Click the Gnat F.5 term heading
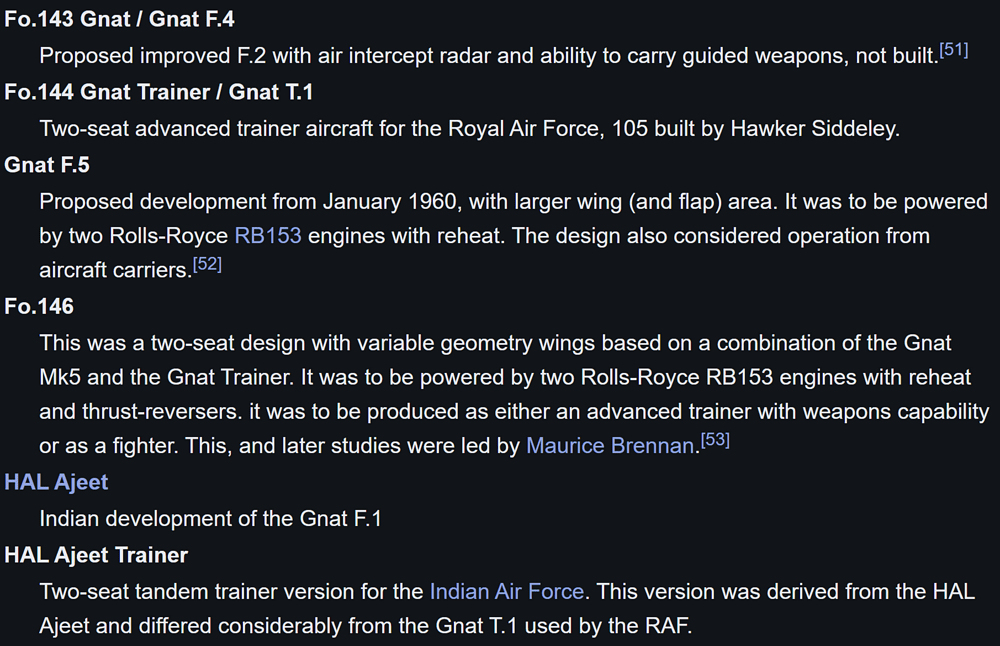 [47, 165]
